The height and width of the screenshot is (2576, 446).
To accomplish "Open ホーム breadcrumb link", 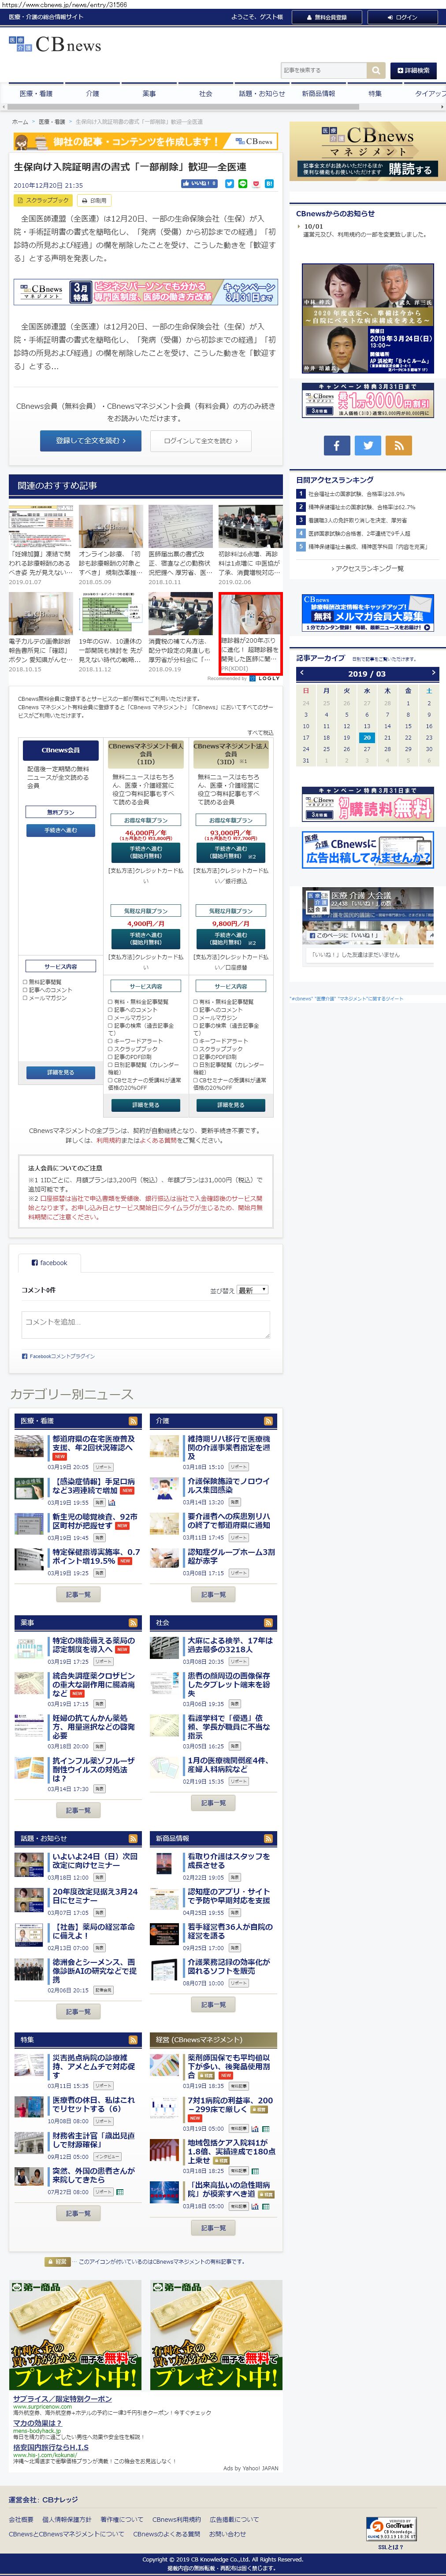I will [20, 122].
